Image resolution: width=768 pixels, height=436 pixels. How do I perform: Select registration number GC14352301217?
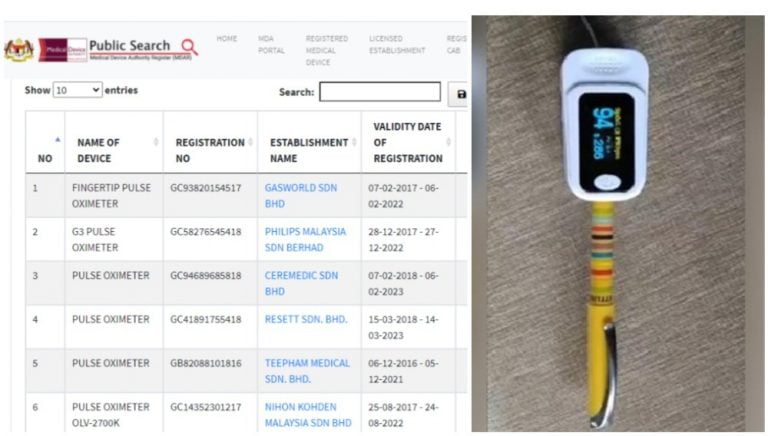point(206,407)
